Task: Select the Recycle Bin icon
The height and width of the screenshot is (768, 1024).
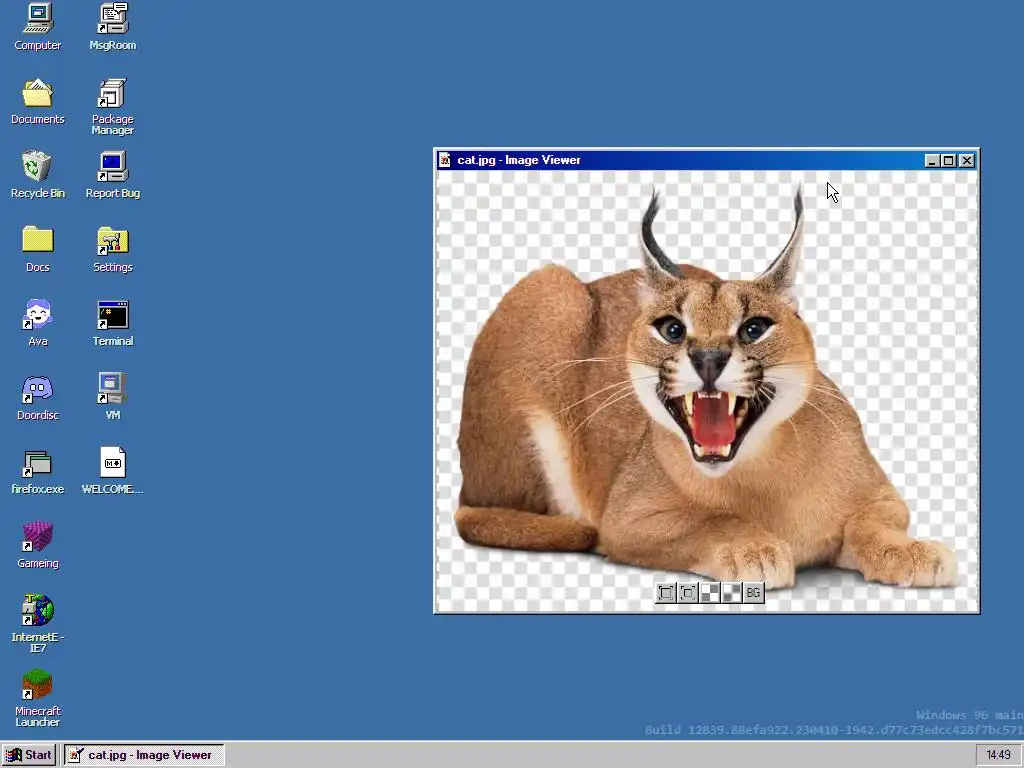Action: point(38,175)
